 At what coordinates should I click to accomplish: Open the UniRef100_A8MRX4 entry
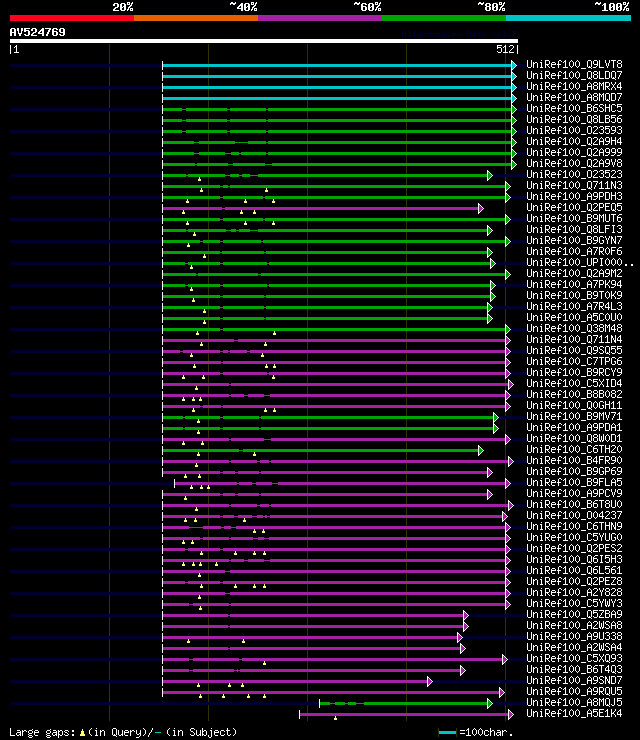(x=574, y=86)
